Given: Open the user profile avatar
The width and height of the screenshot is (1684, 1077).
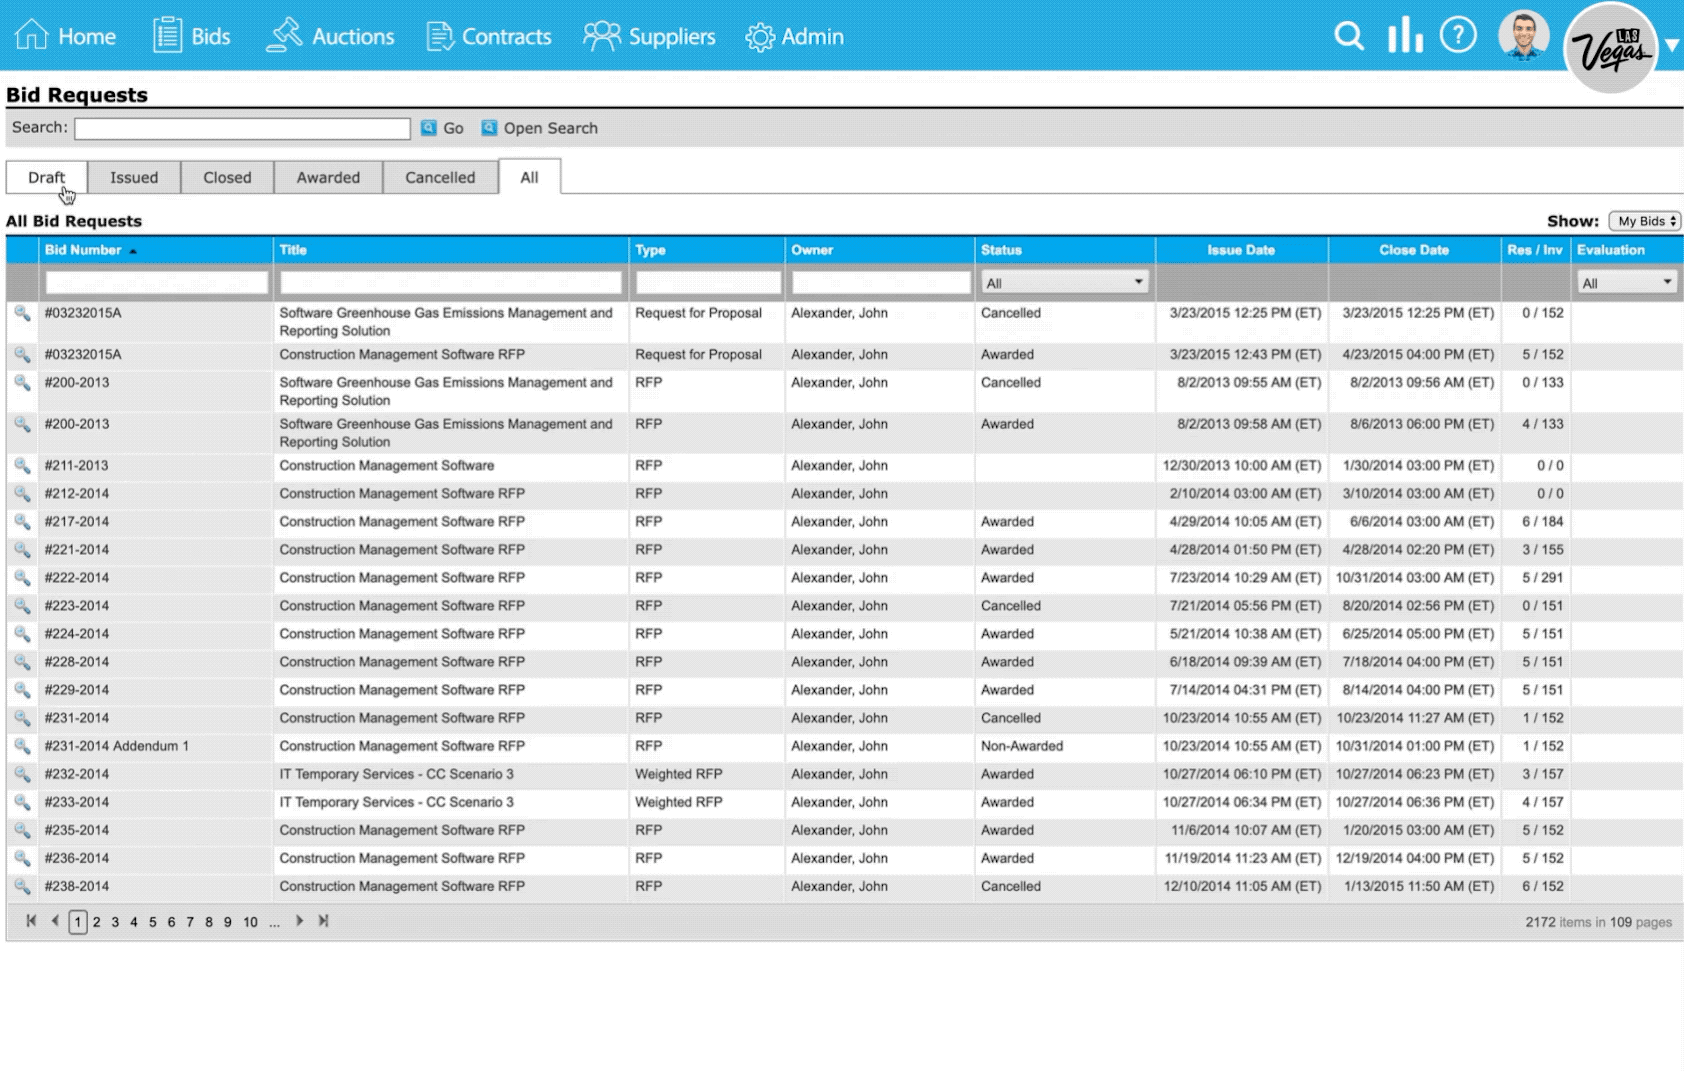Looking at the screenshot, I should (x=1523, y=36).
